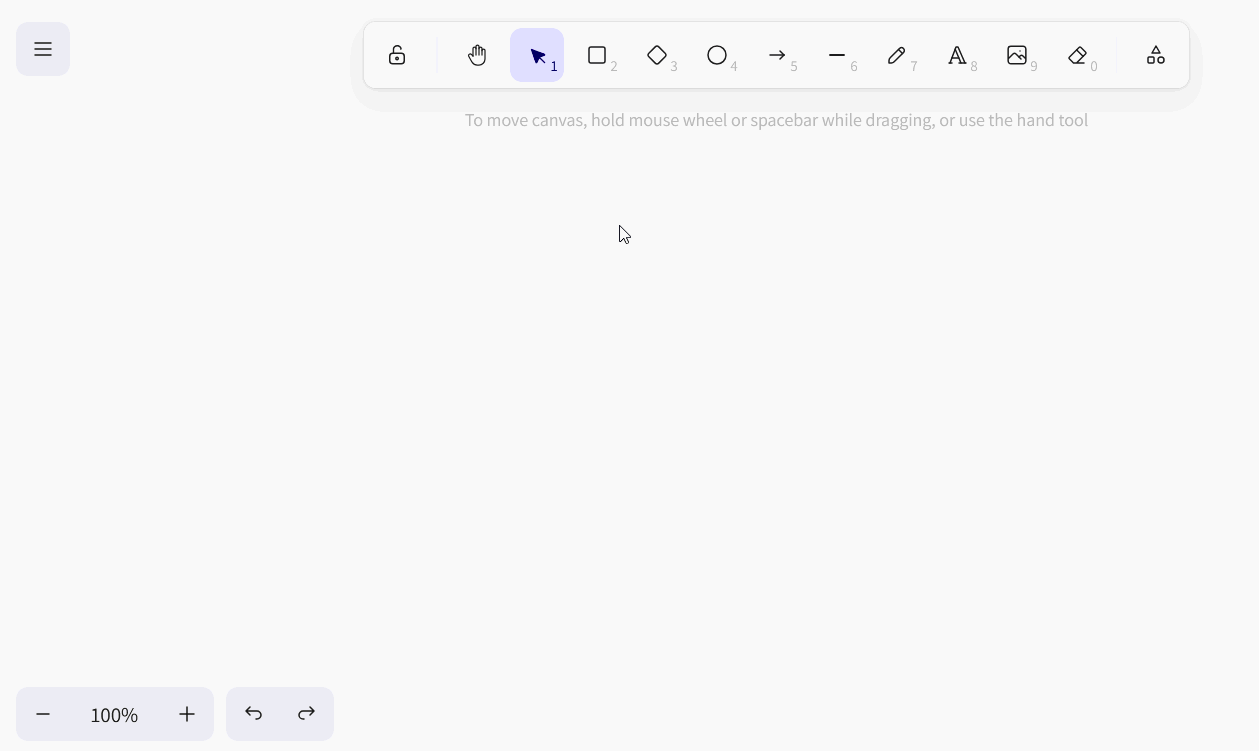Redo the last undone action

point(307,714)
